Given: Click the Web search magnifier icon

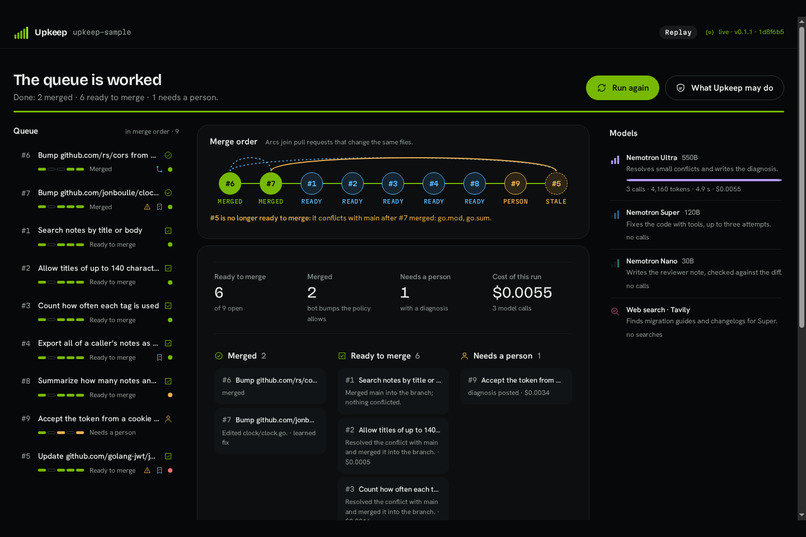Looking at the screenshot, I should 615,311.
